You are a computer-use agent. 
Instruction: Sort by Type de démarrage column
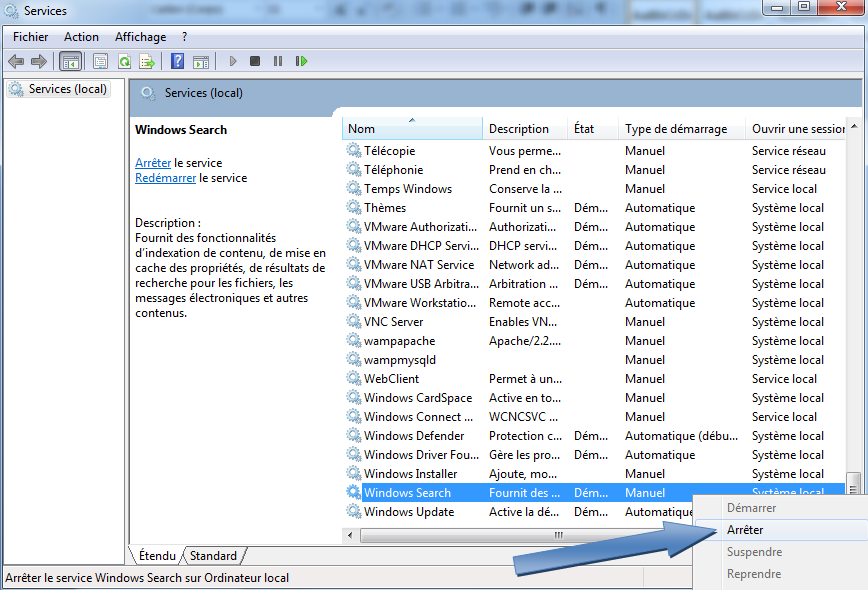(675, 129)
